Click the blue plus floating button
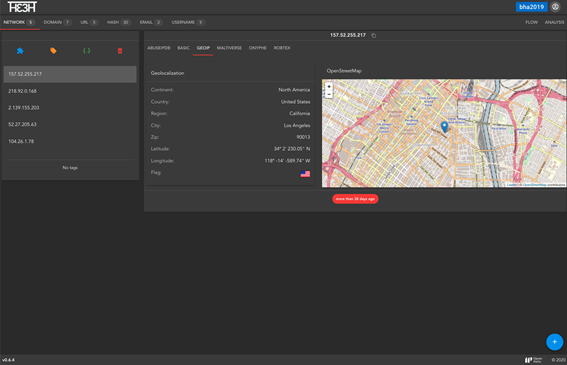 554,342
